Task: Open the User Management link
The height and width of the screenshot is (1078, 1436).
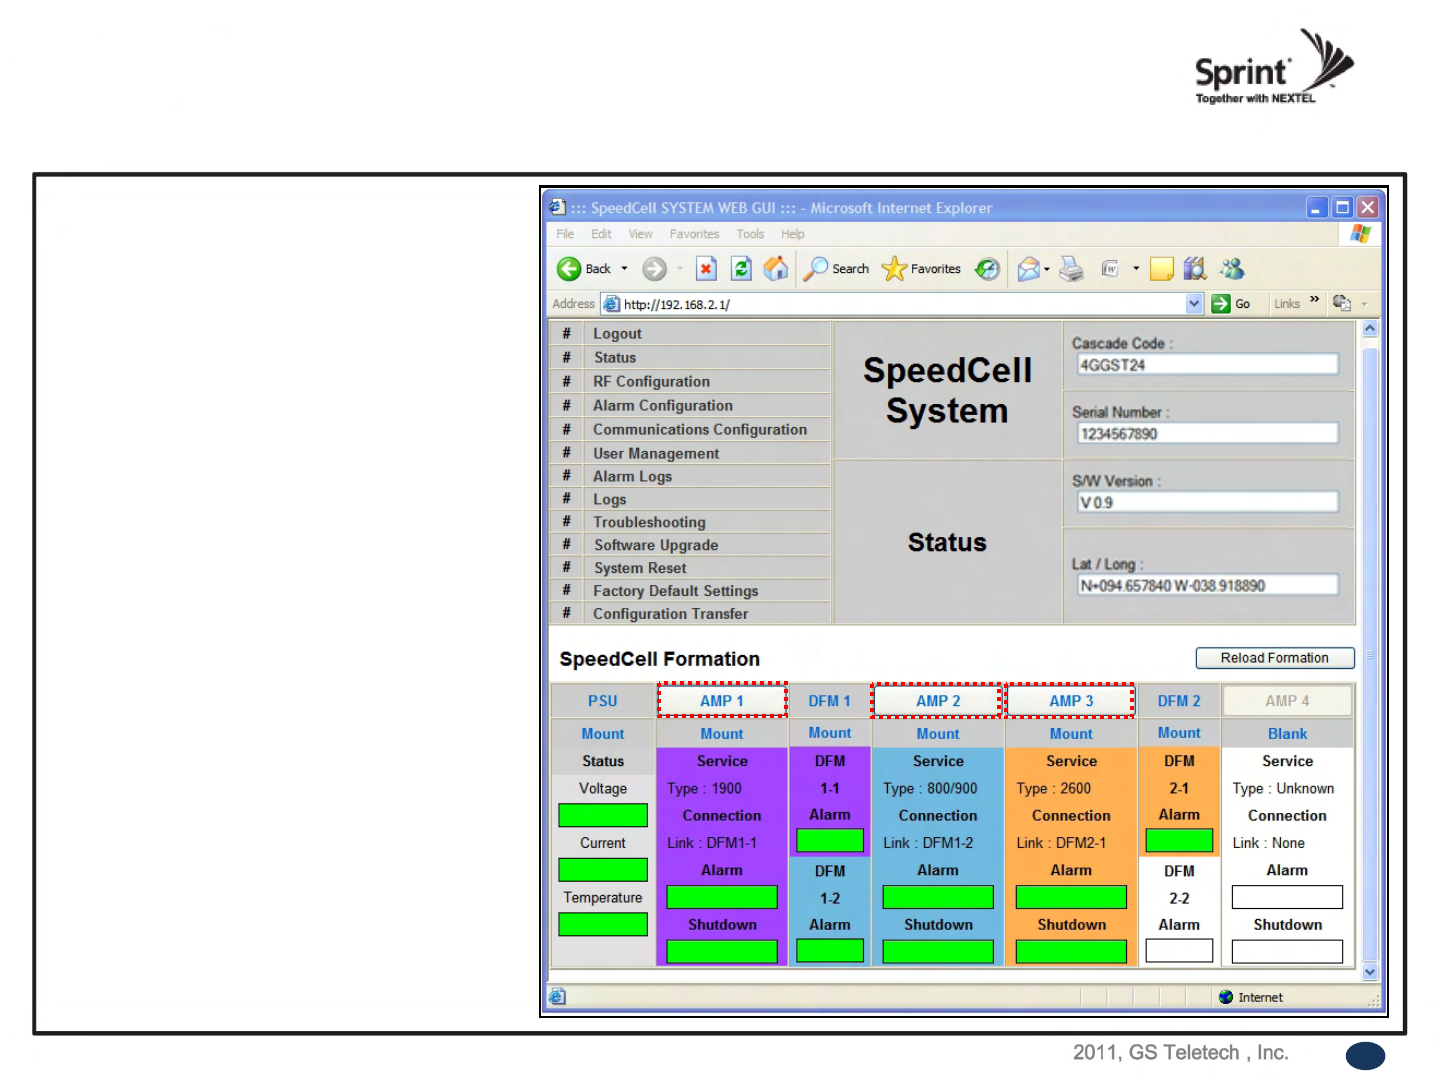Action: click(656, 454)
